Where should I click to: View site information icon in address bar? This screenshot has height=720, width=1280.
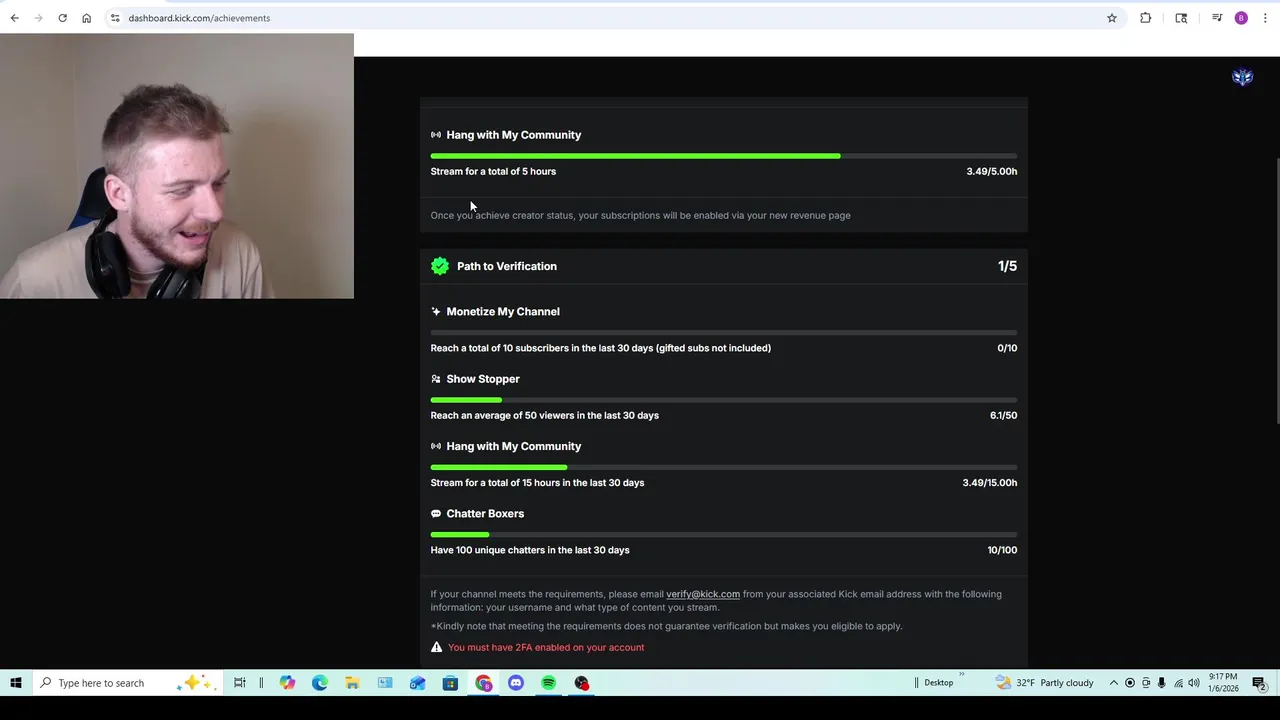(x=115, y=18)
